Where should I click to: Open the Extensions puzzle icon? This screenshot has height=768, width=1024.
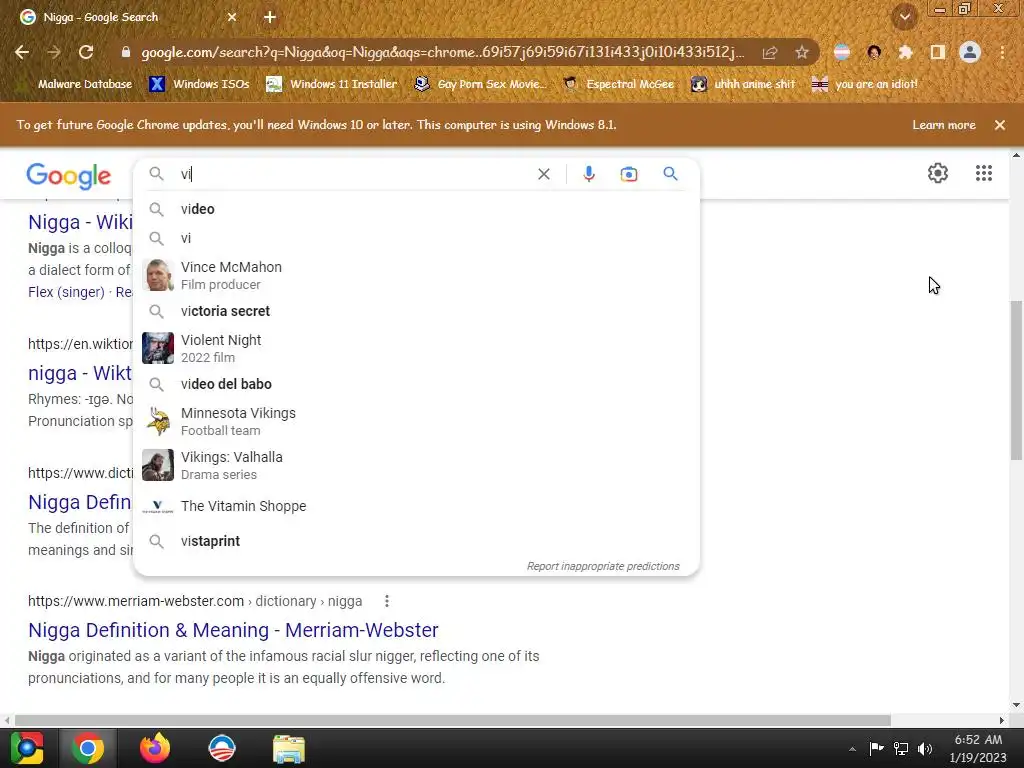(x=905, y=52)
